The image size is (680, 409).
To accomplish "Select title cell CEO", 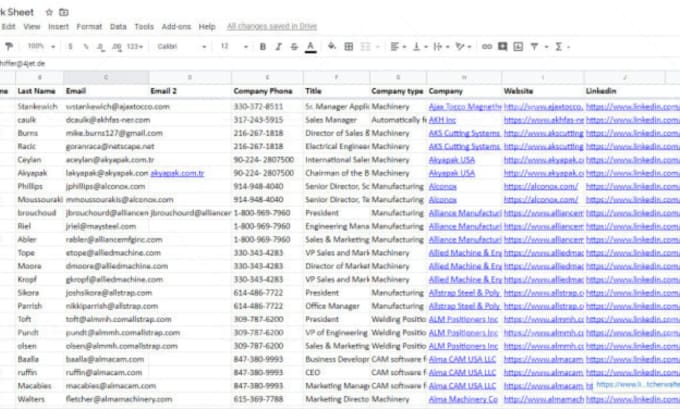I will tap(337, 373).
